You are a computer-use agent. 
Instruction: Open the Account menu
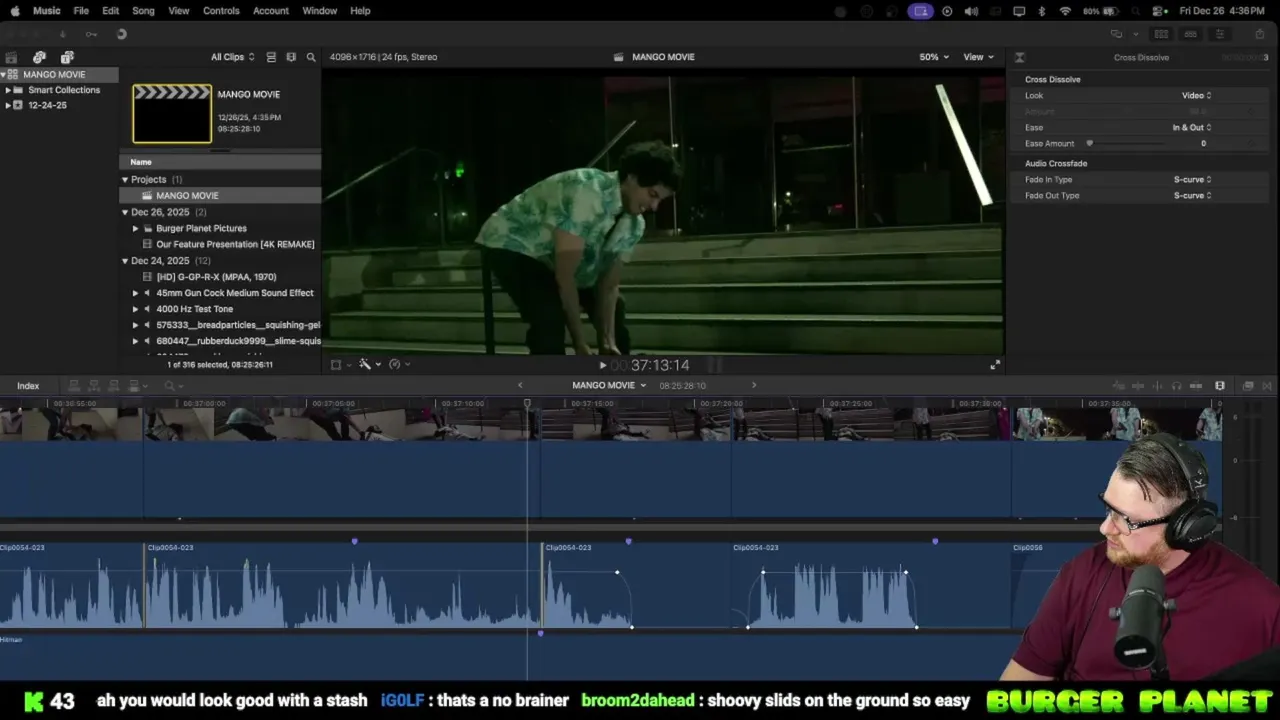click(x=270, y=11)
